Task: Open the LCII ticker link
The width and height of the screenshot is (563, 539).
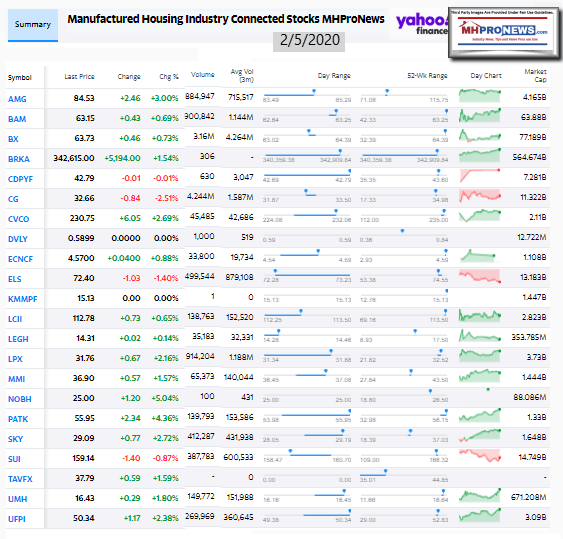Action: (15, 319)
